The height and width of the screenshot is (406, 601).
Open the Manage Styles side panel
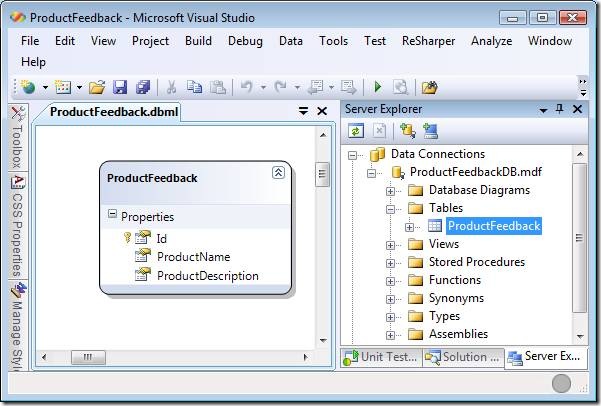[18, 327]
